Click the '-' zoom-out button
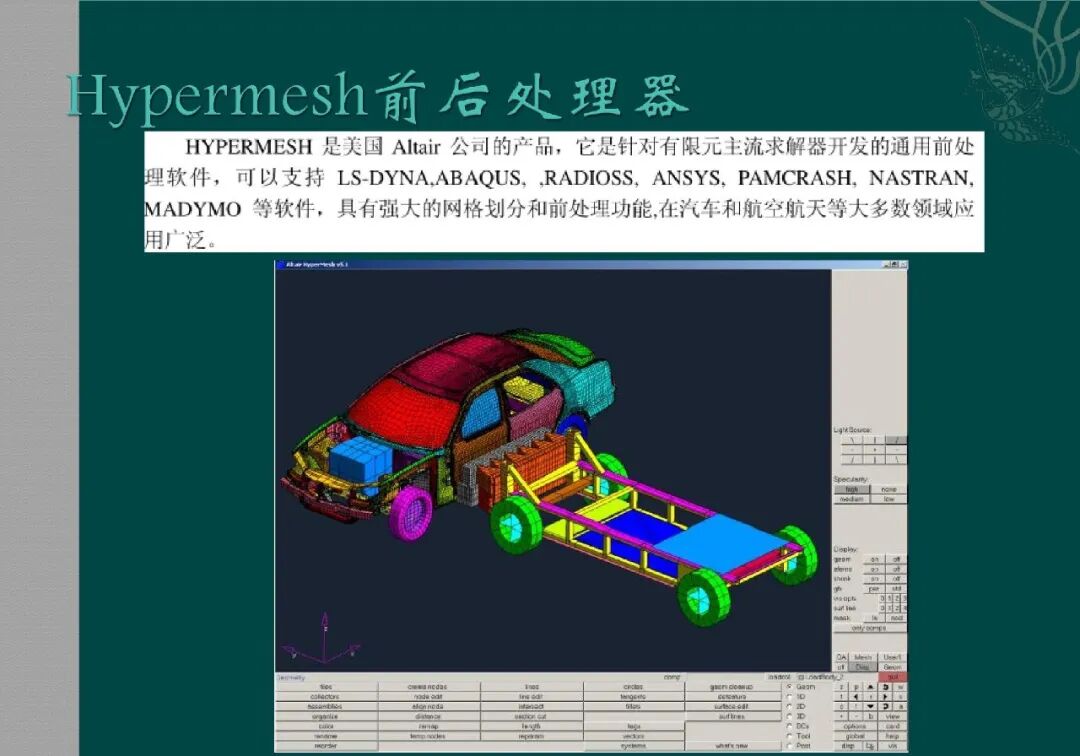The height and width of the screenshot is (756, 1080). coord(856,716)
